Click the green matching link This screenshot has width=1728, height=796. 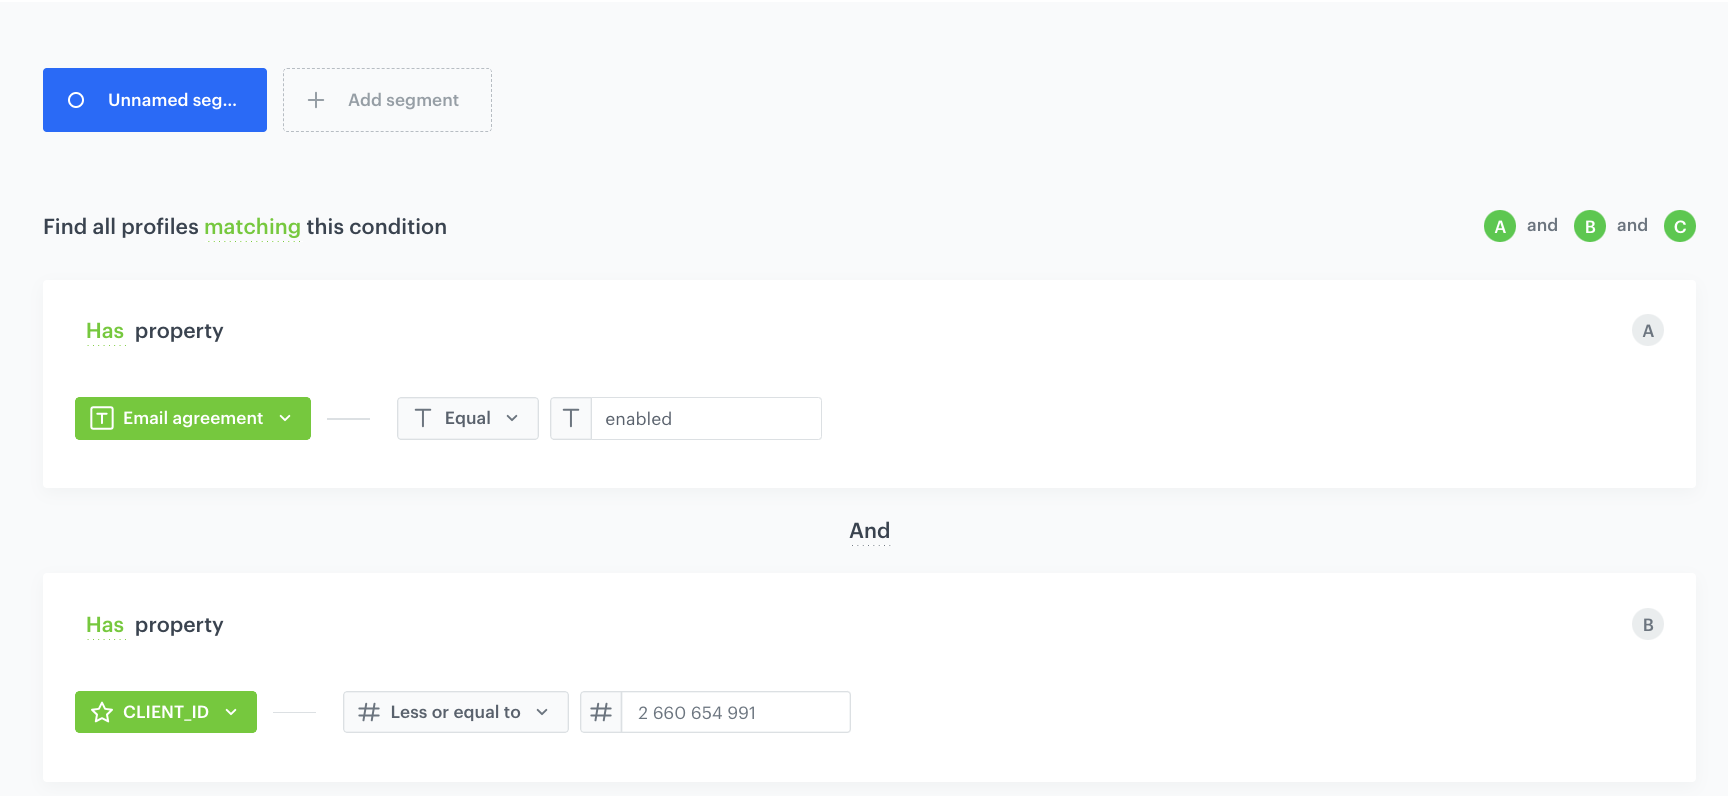(252, 227)
